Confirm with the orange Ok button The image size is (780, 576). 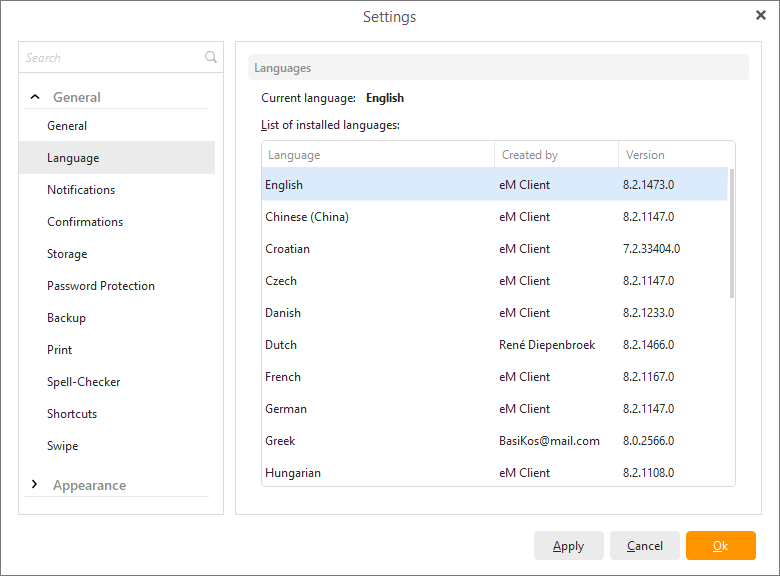[720, 546]
